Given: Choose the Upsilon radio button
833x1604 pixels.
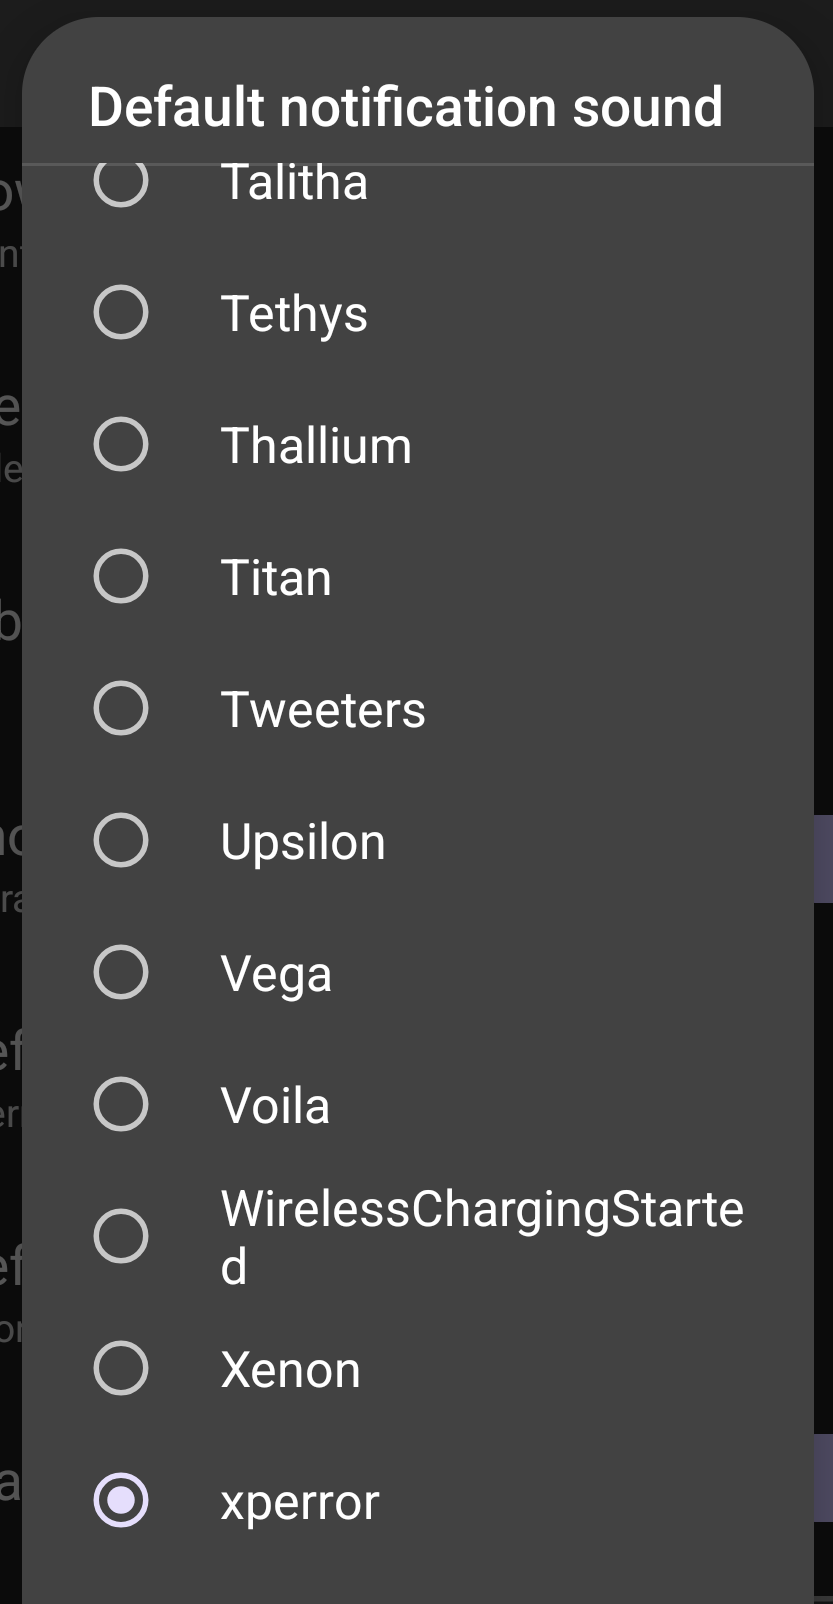Looking at the screenshot, I should coord(121,840).
